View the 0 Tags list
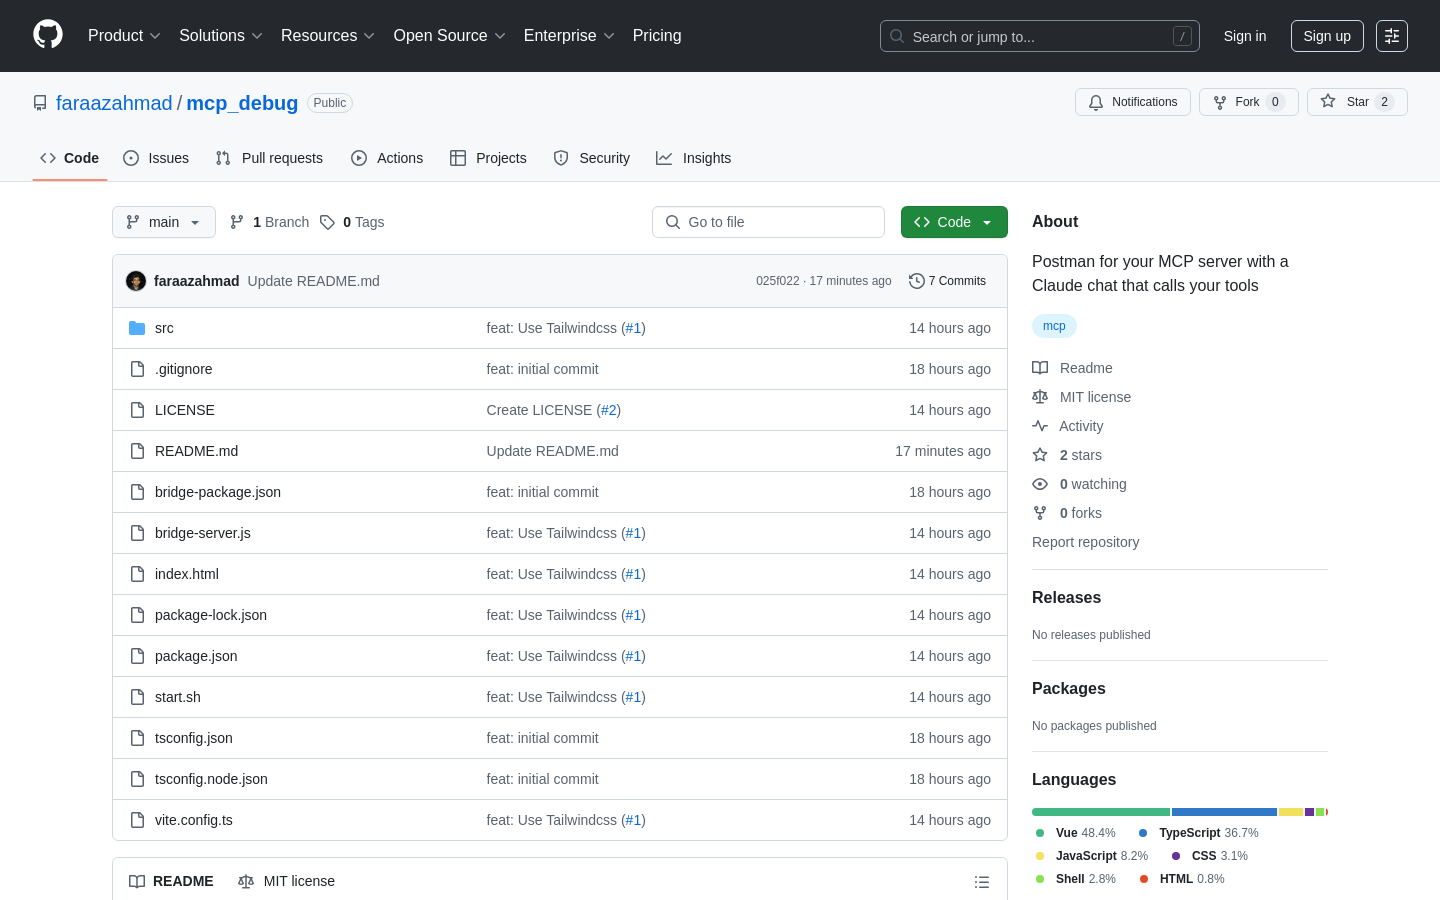The width and height of the screenshot is (1440, 900). (352, 222)
